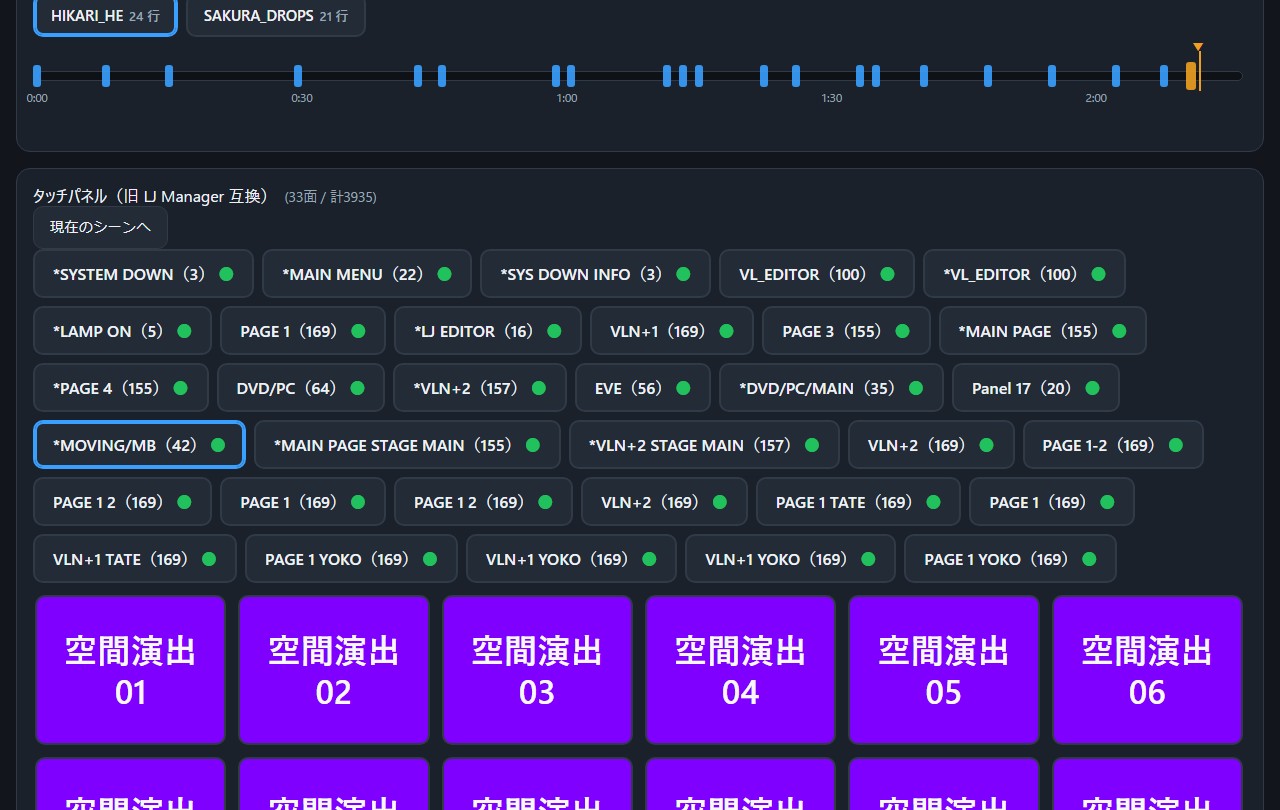Click the タッチパネル(旧 LJ Manager 互換) heading

151,196
